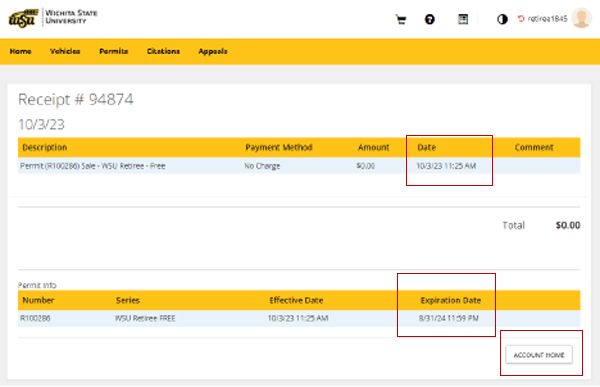600x387 pixels.
Task: Open the Permits menu
Action: point(114,51)
